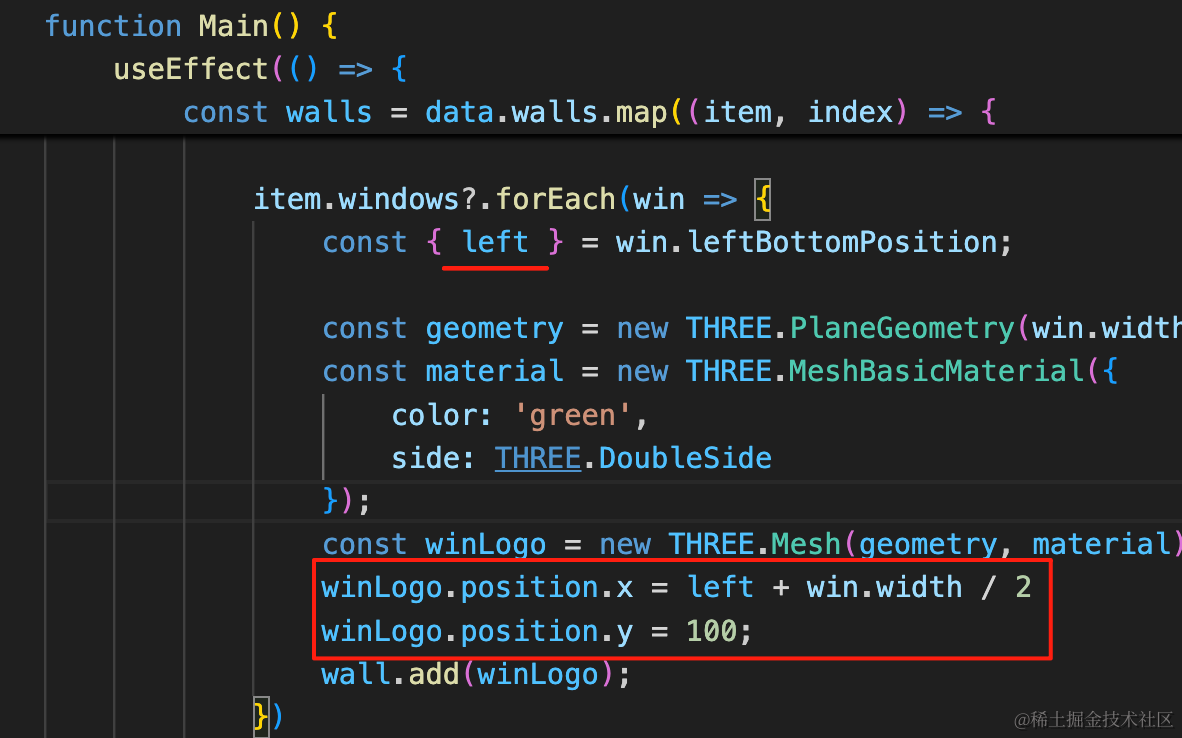Click 'MeshBasicMaterial' class name

pyautogui.click(x=936, y=372)
